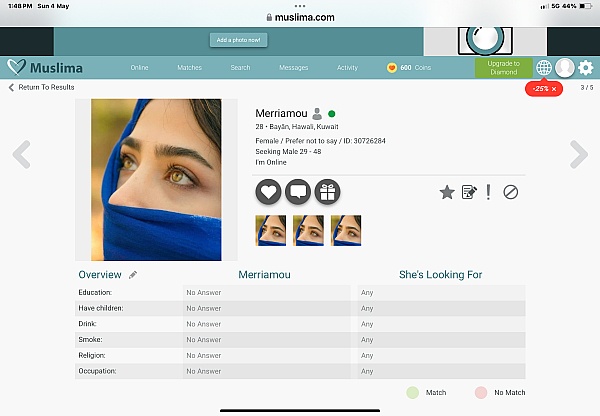Open the profile note icon

(468, 192)
